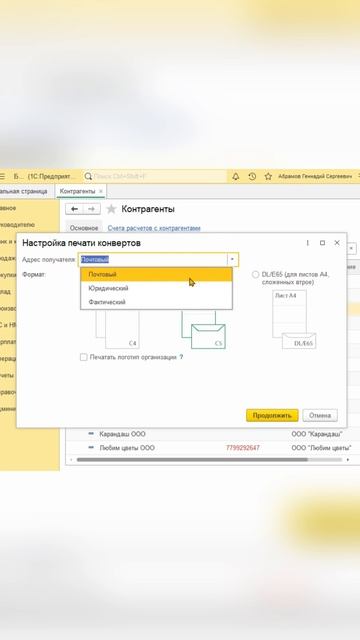The width and height of the screenshot is (360, 640).
Task: Click the search magnifier icon
Action: tap(88, 176)
